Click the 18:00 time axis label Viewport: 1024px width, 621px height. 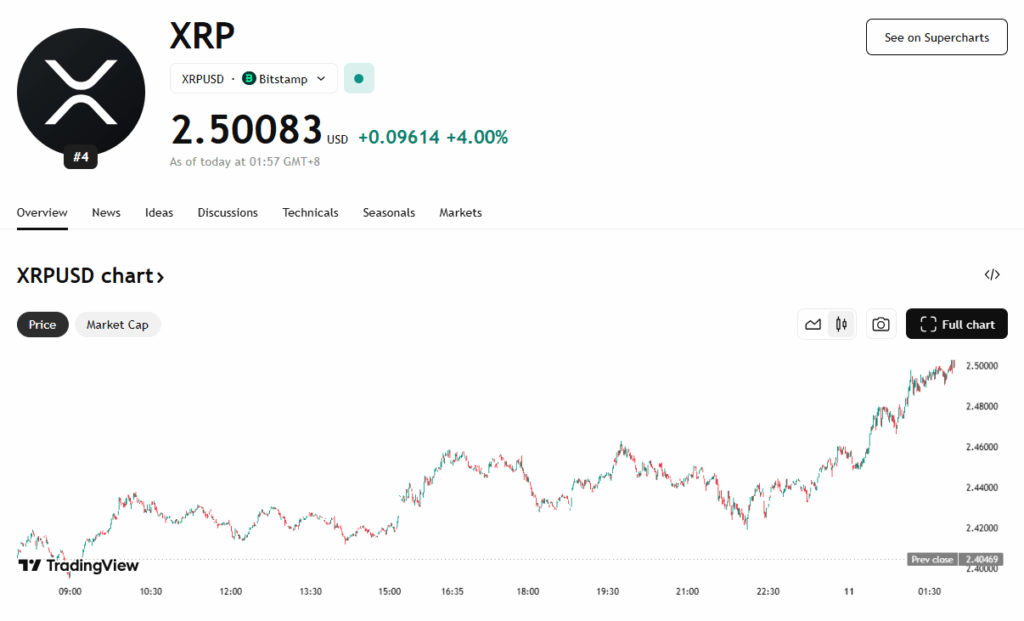coord(528,592)
